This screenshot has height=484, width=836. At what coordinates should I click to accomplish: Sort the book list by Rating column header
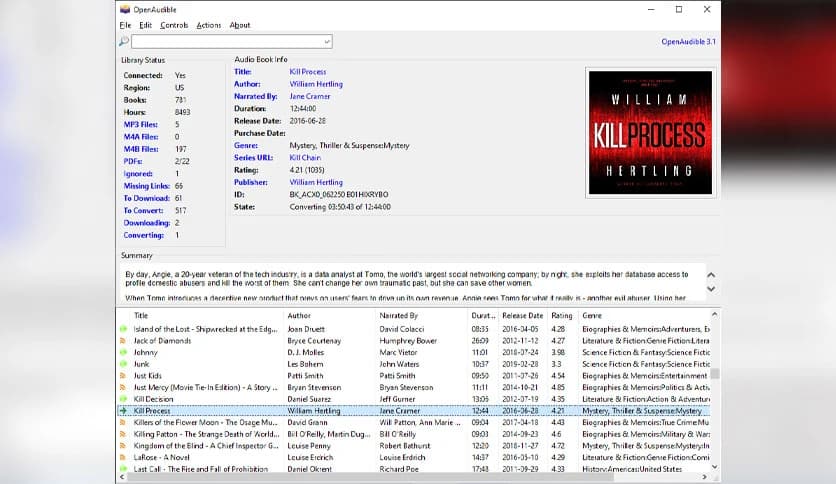561,315
